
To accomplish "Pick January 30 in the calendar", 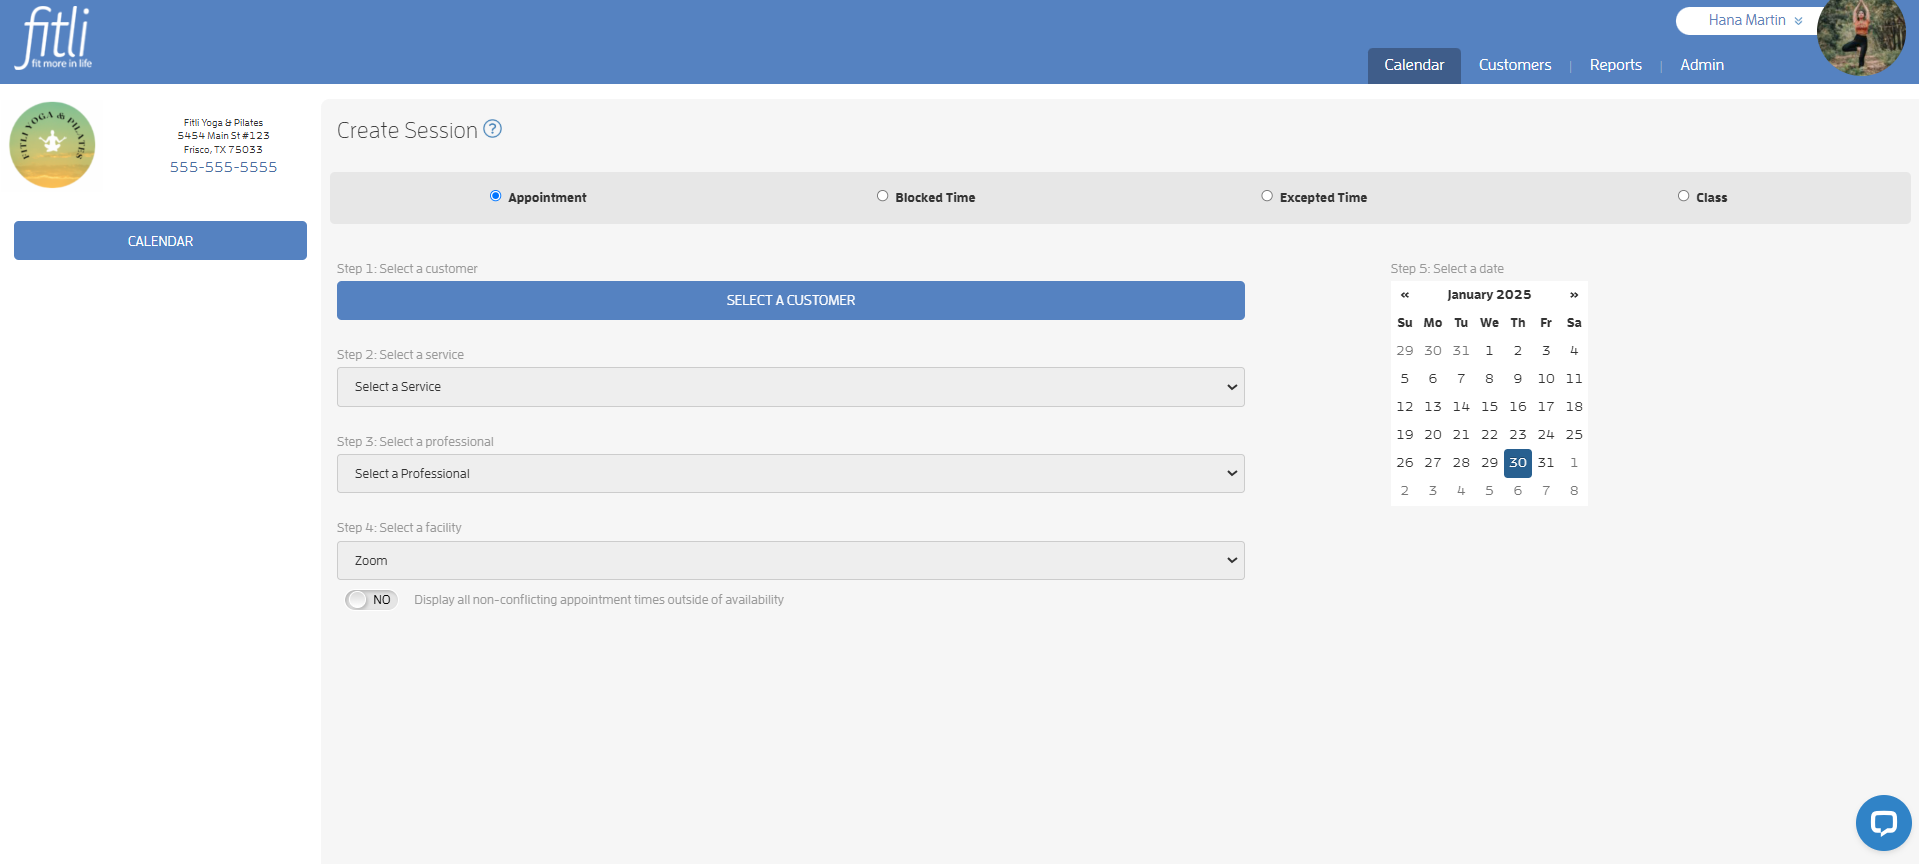I will click(x=1518, y=463).
